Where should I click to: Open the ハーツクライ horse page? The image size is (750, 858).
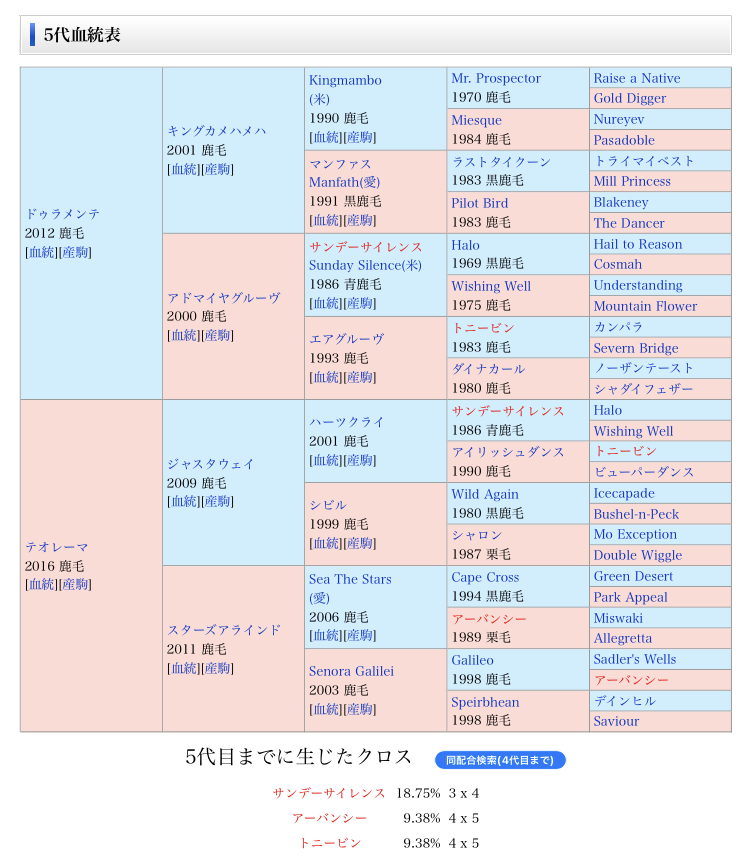(x=346, y=422)
